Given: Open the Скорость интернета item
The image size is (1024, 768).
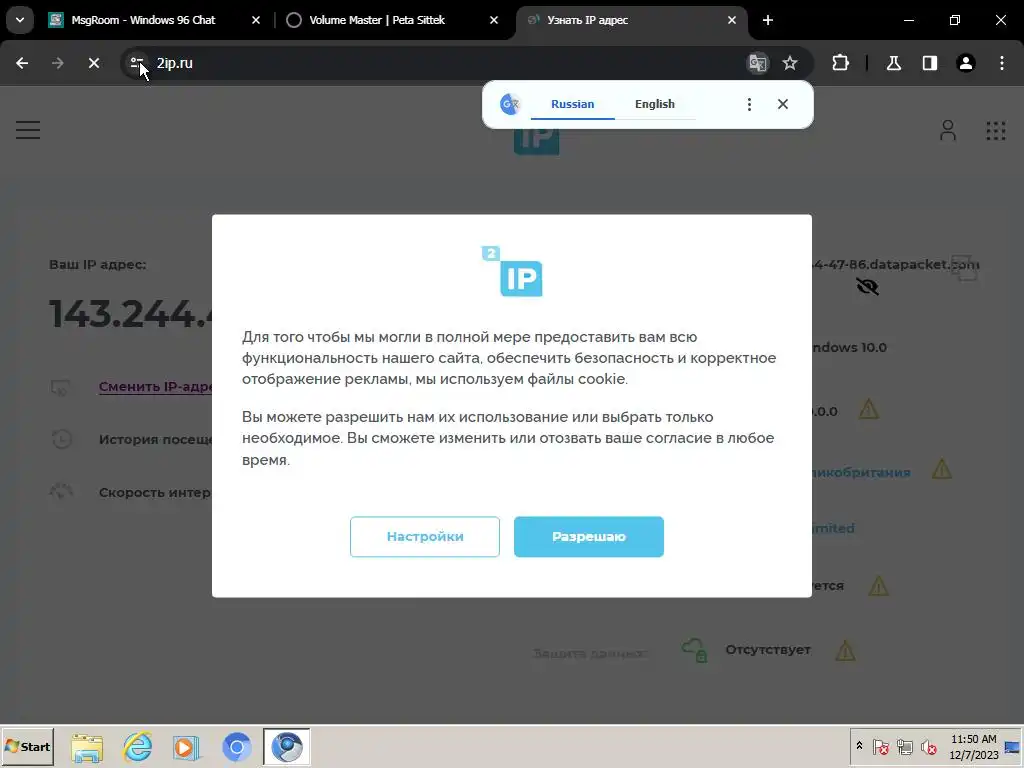Looking at the screenshot, I should click(155, 492).
